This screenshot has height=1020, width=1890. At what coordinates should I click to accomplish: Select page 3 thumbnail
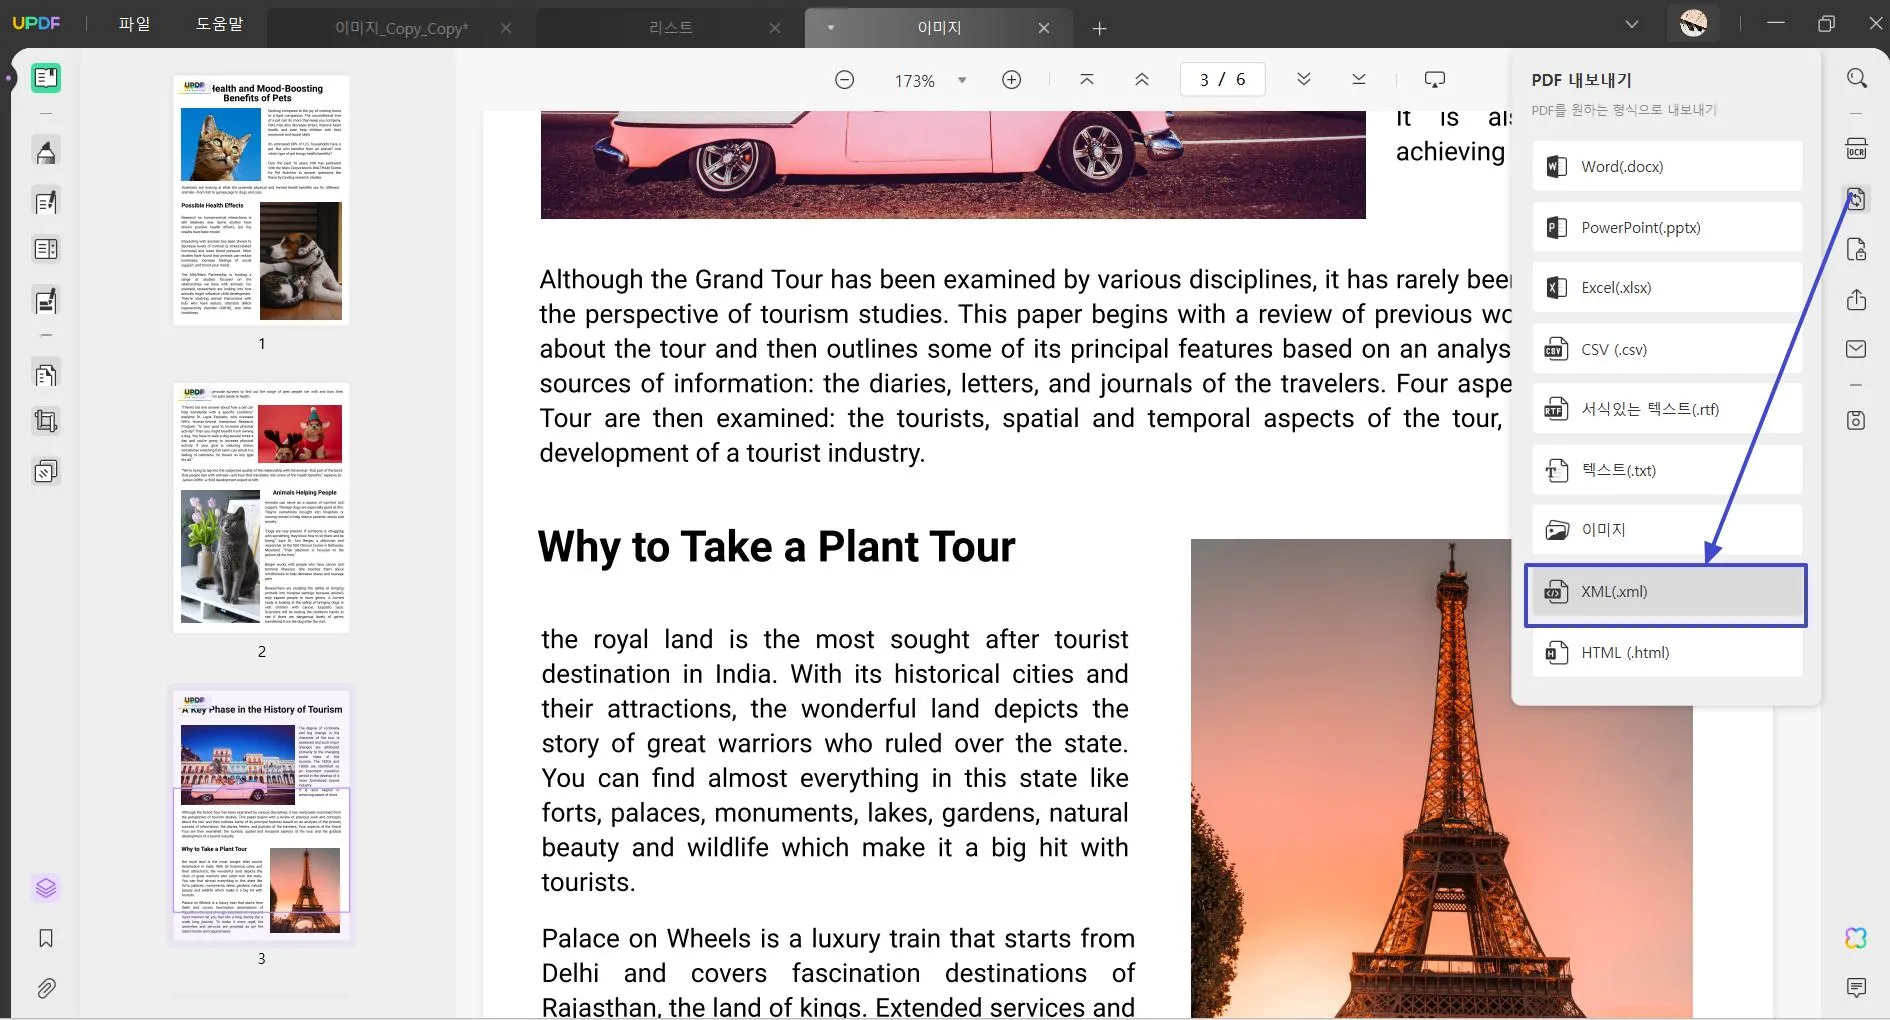(262, 814)
